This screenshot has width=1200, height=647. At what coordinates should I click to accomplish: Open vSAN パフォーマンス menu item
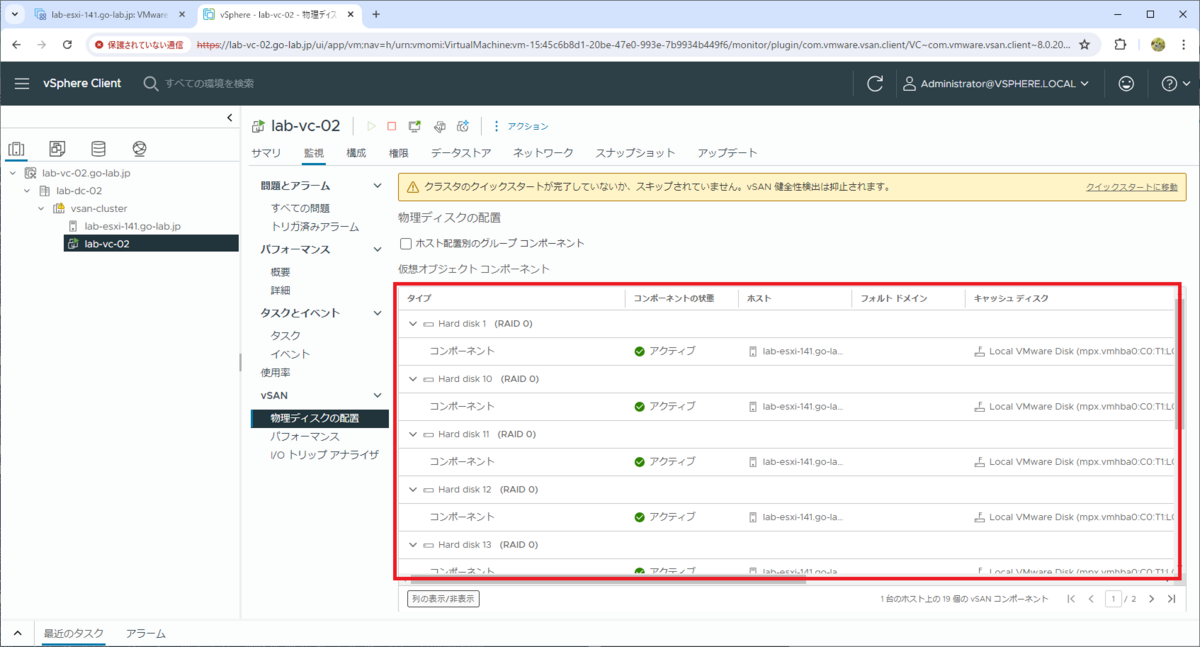point(305,436)
